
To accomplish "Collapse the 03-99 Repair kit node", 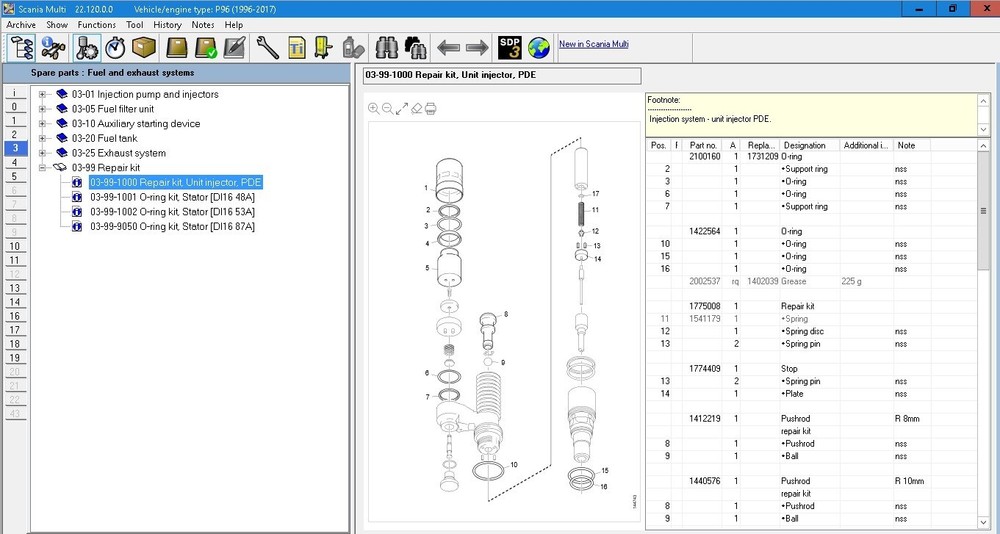I will click(x=43, y=168).
